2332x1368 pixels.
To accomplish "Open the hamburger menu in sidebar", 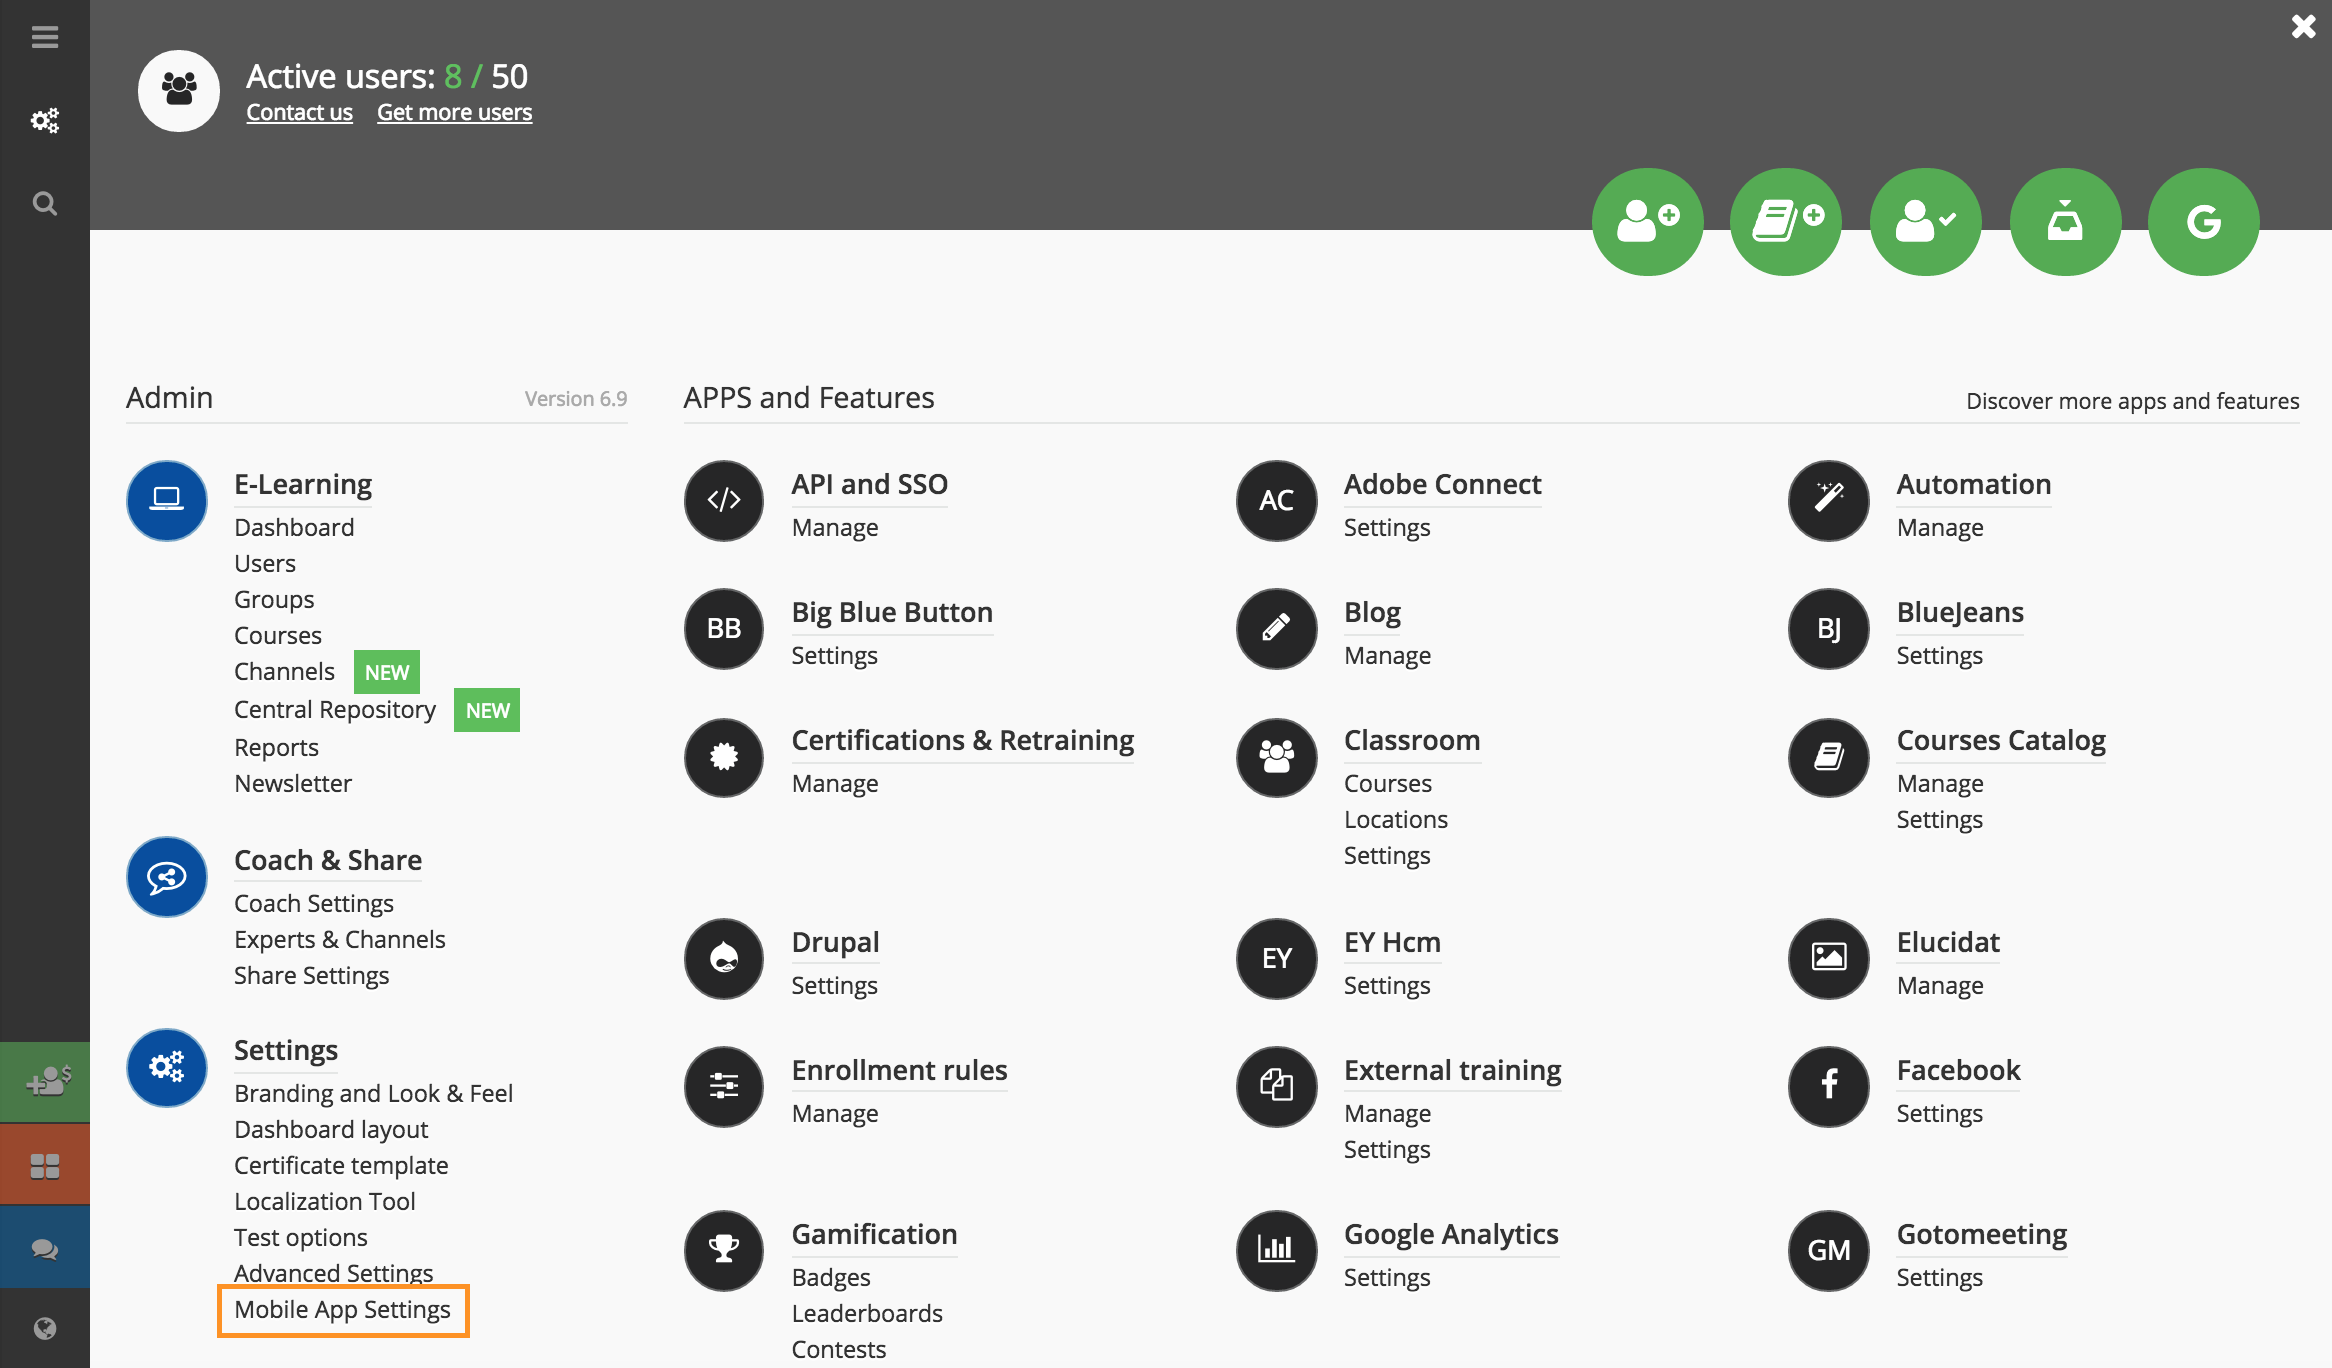I will point(44,37).
